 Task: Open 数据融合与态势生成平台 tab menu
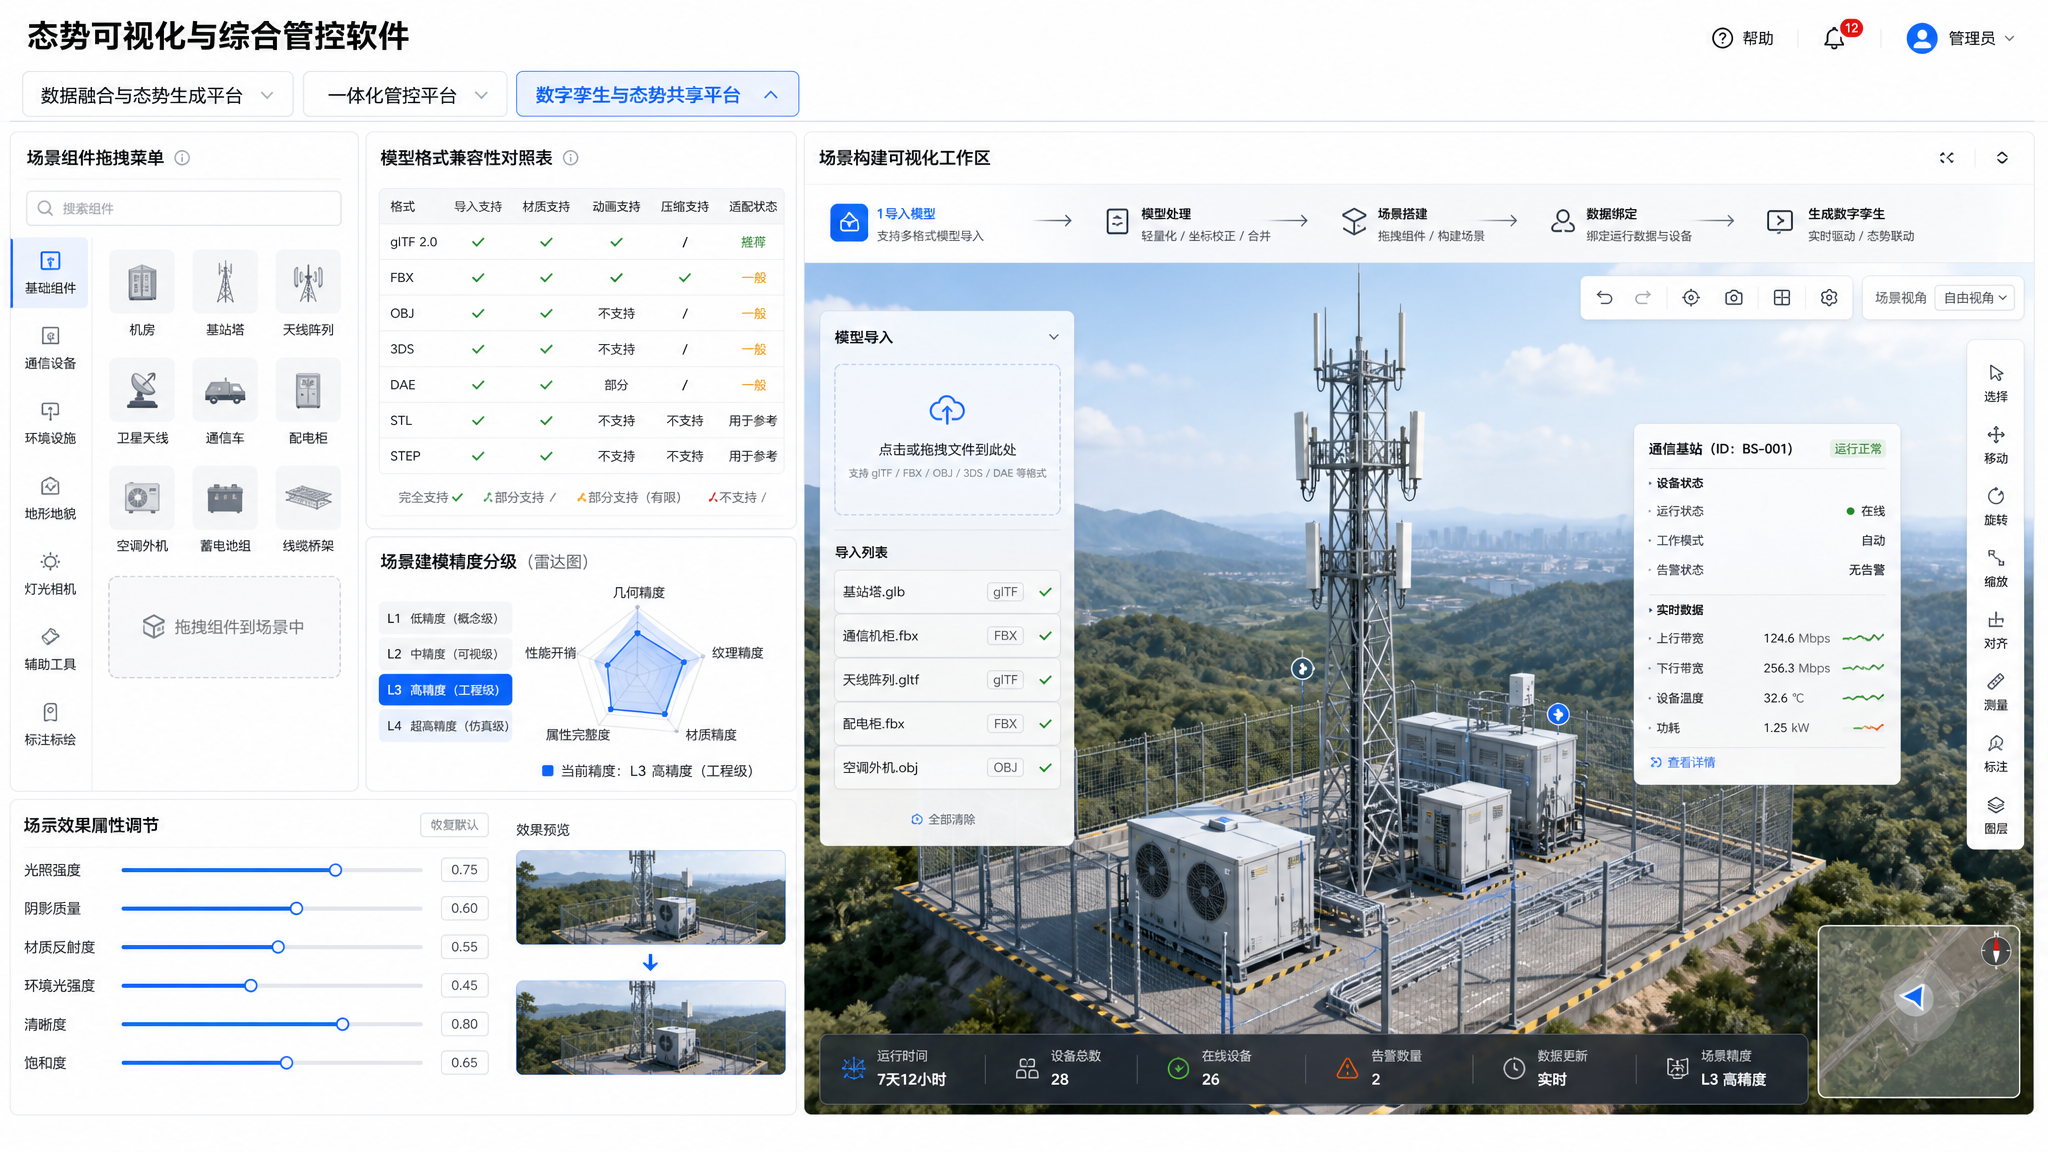point(157,95)
